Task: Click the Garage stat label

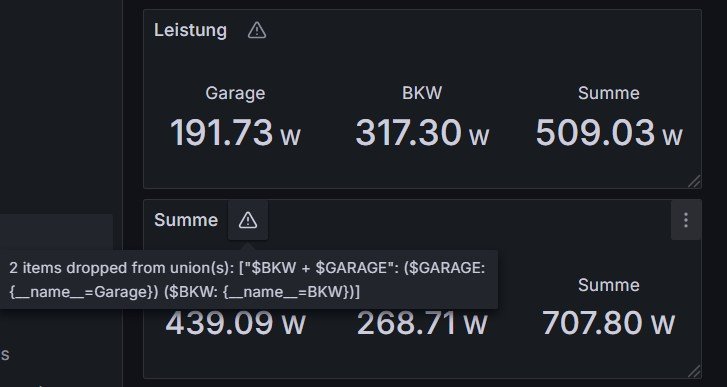Action: click(235, 93)
